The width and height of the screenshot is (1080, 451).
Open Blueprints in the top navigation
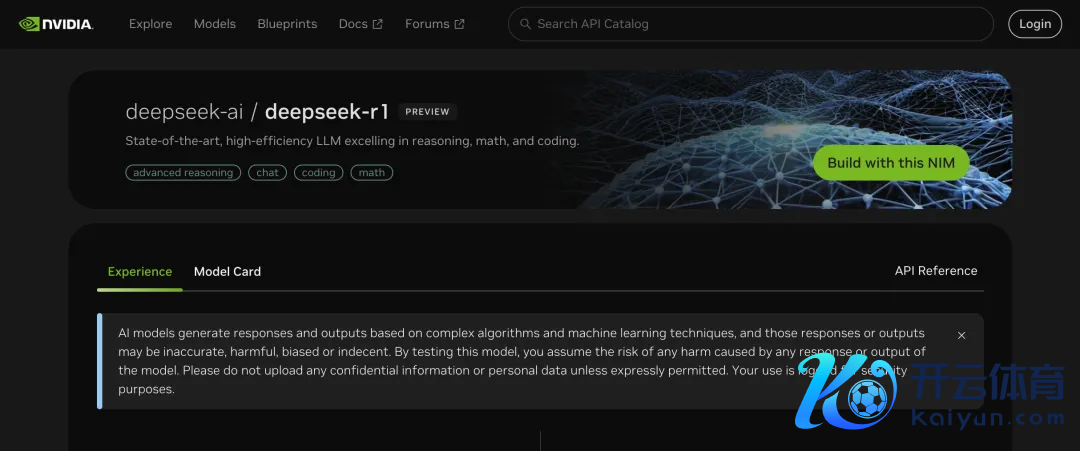coord(287,24)
